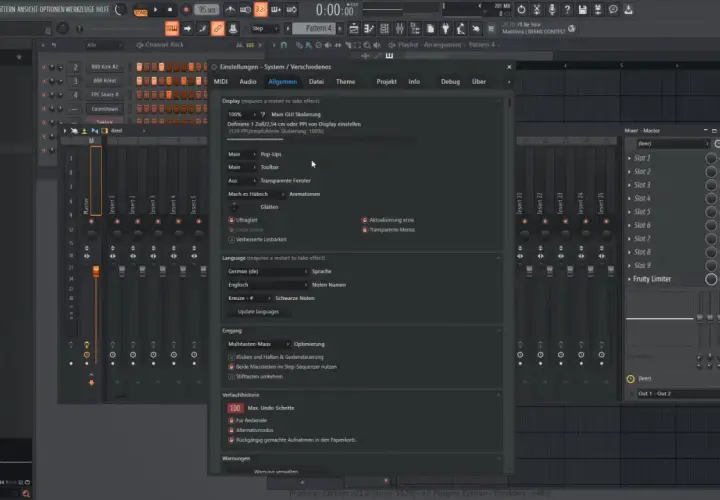Click the zoom tool in Playlist toolbar
720x500 pixels.
[367, 45]
